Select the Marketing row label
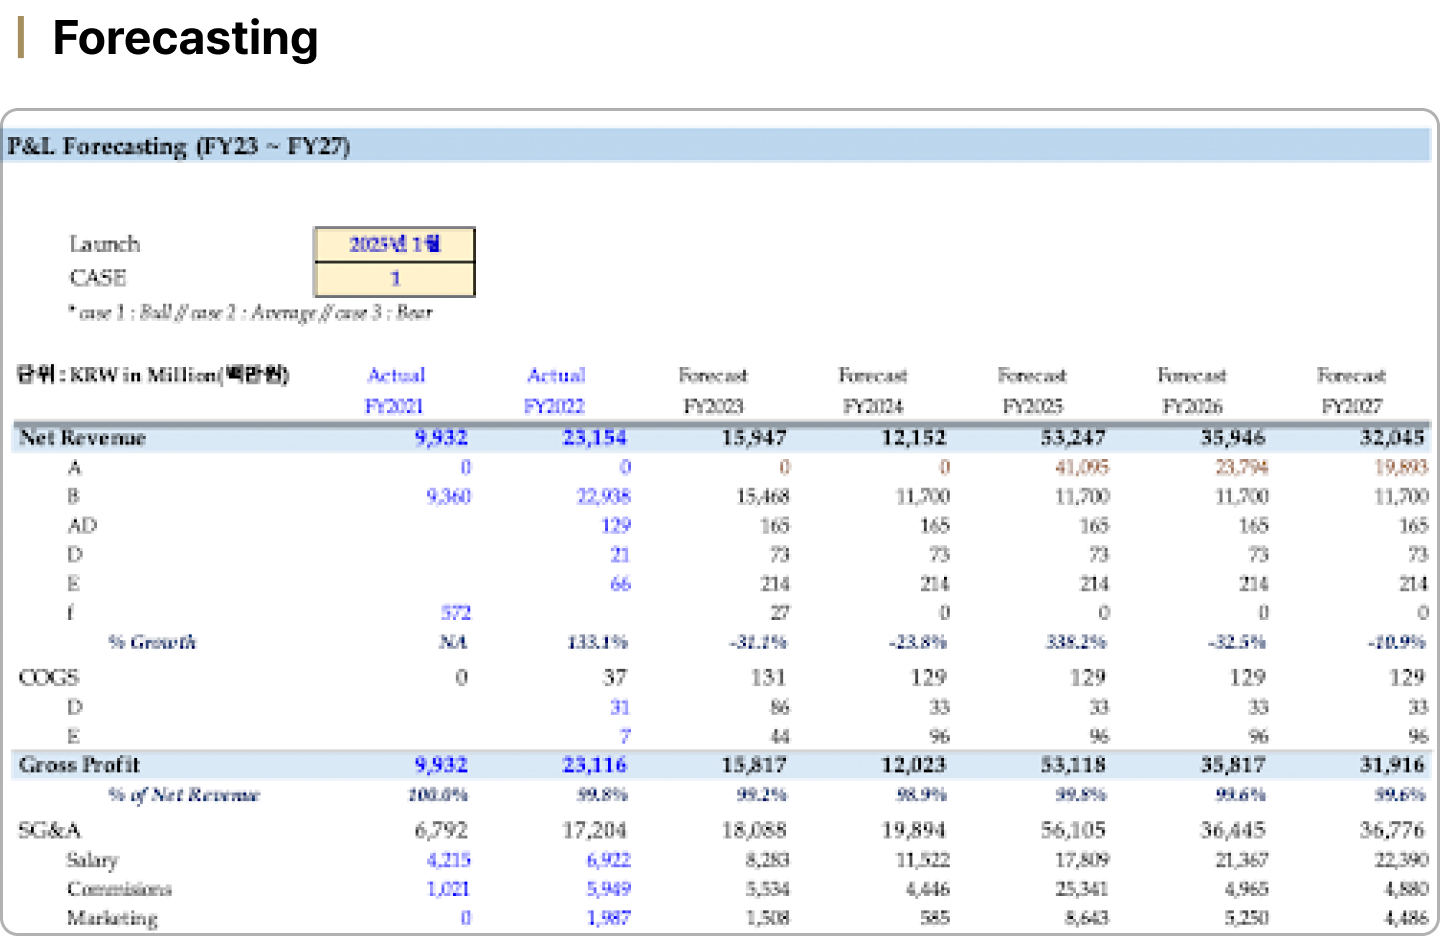 (112, 918)
